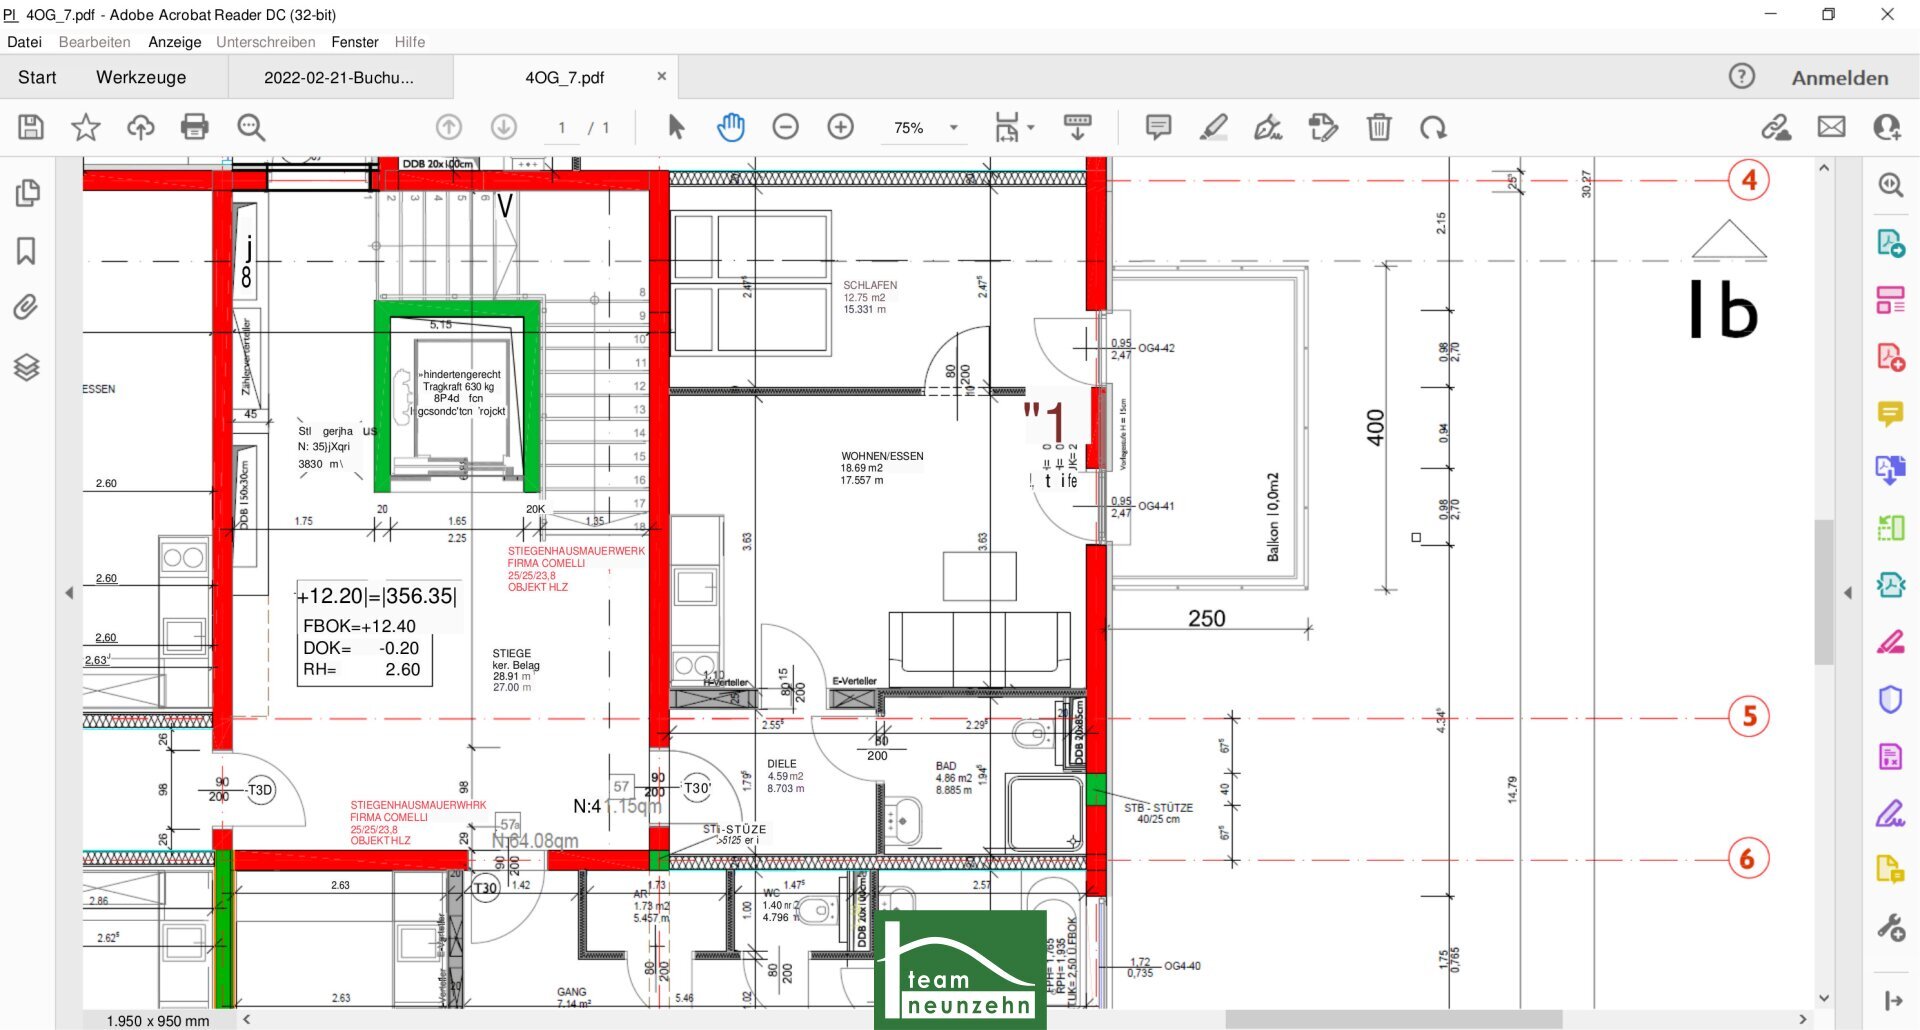Go to the next page arrow
1920x1030 pixels.
[504, 127]
